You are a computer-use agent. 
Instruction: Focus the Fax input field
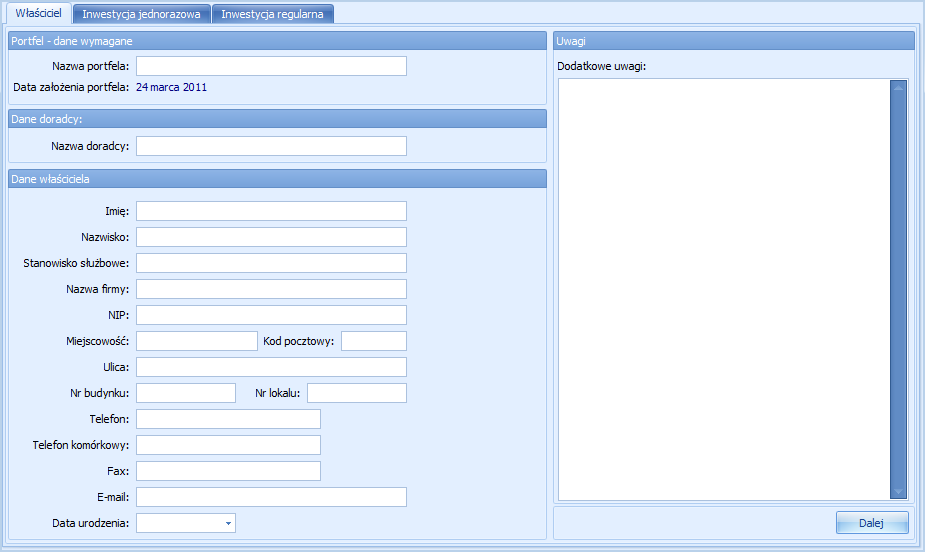coord(228,471)
